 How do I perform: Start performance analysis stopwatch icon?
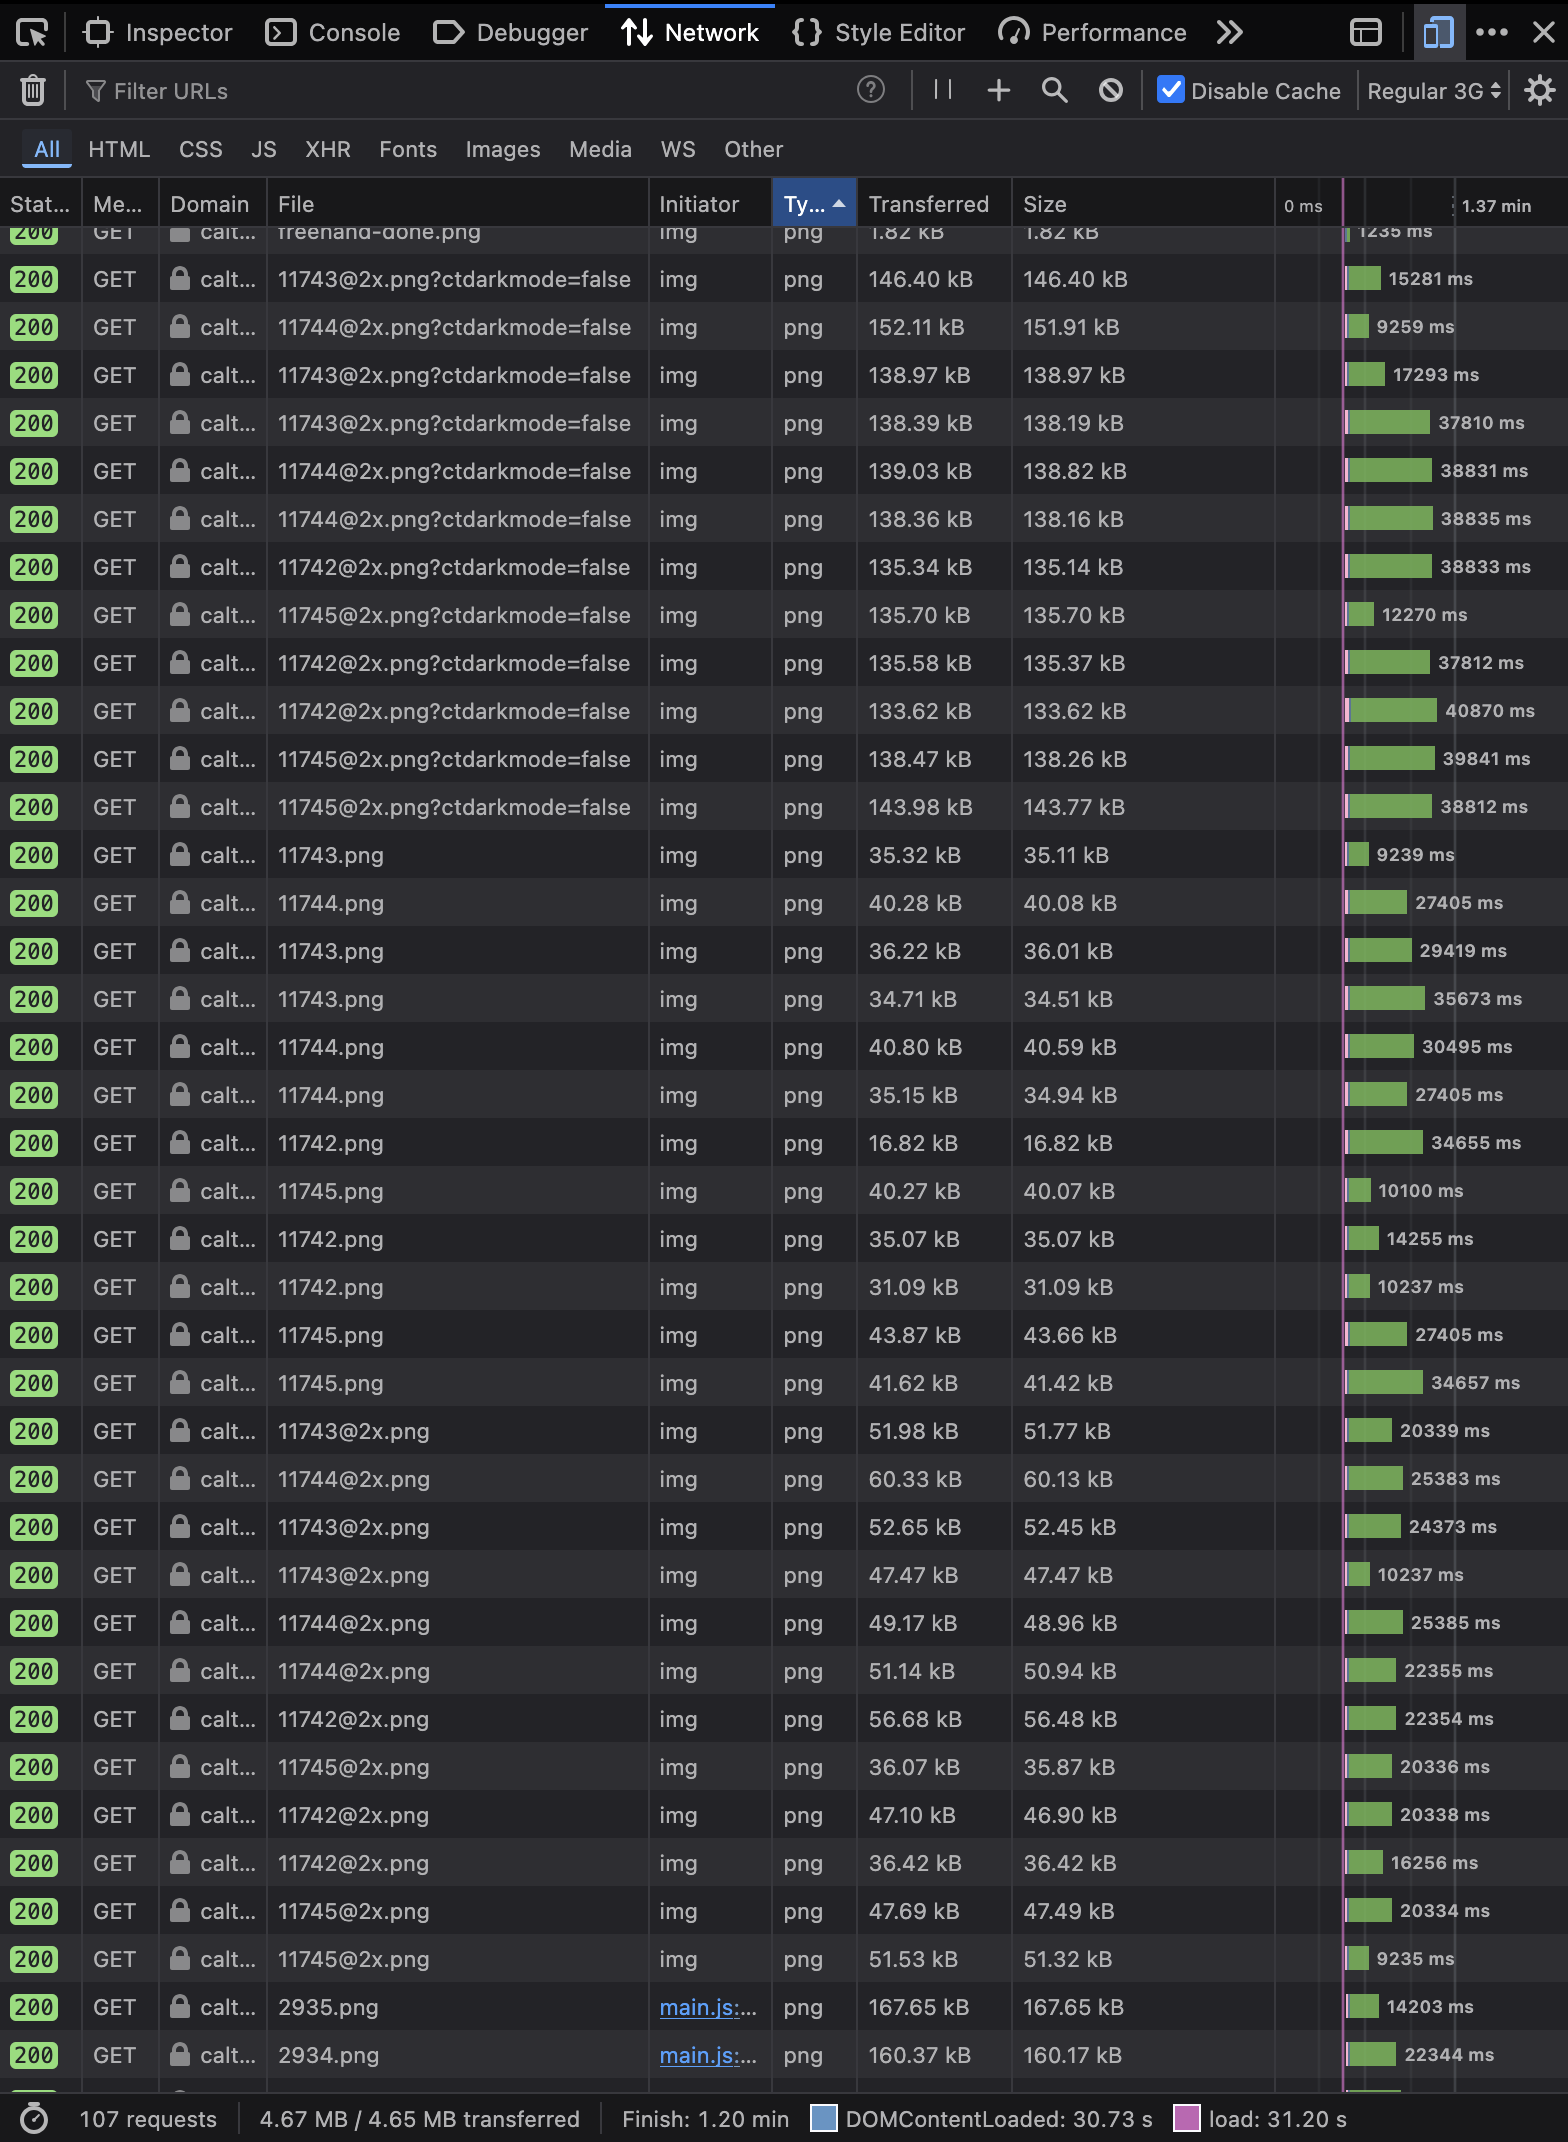click(34, 2119)
